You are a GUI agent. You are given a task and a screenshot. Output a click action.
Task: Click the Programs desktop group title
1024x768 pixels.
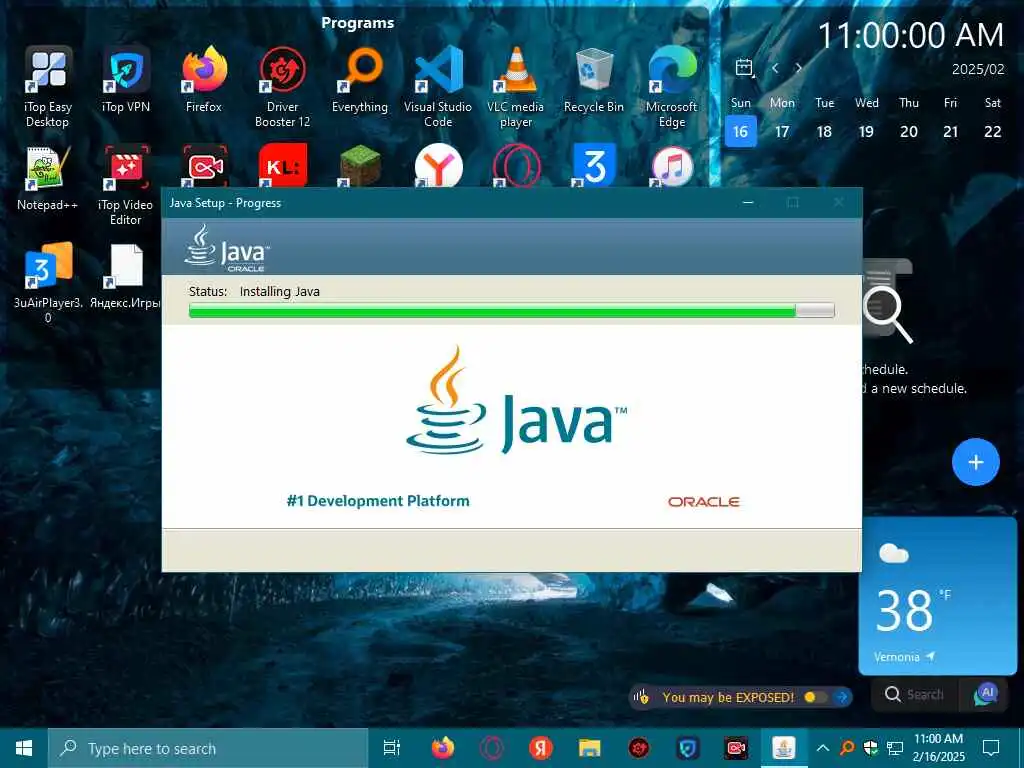click(357, 23)
